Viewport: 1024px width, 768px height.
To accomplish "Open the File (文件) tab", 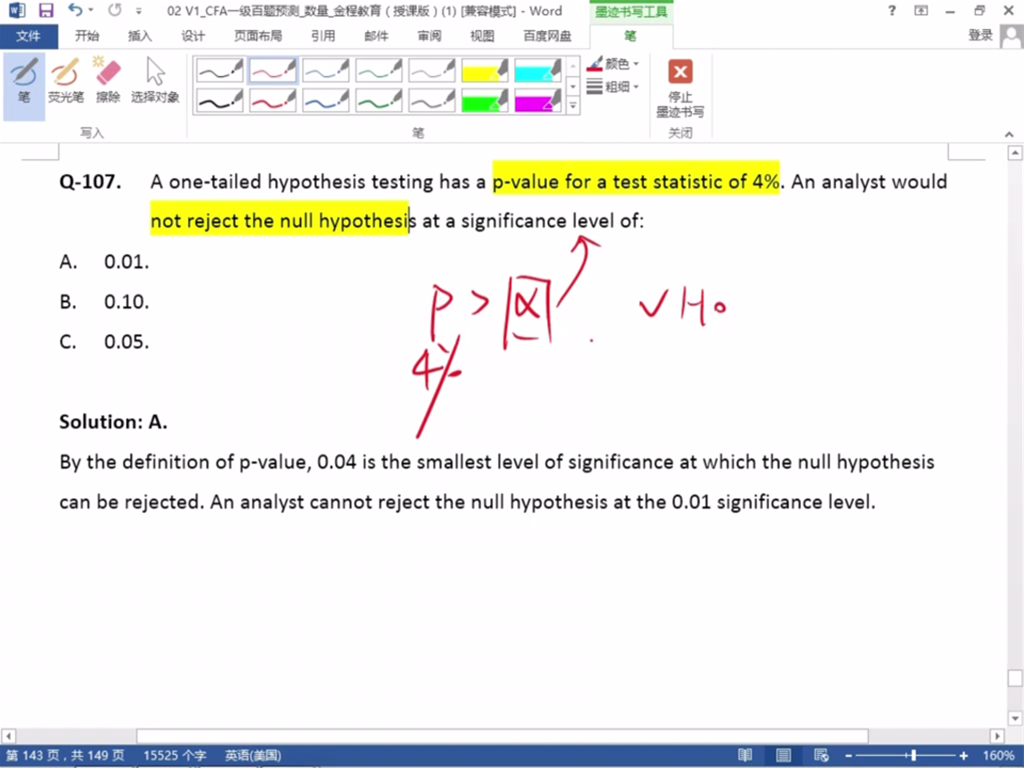I will coord(28,36).
